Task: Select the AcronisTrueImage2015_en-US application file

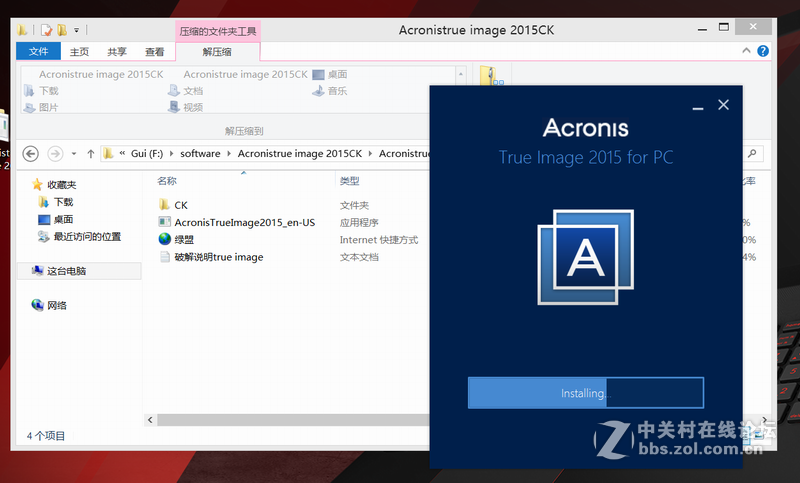Action: 244,222
